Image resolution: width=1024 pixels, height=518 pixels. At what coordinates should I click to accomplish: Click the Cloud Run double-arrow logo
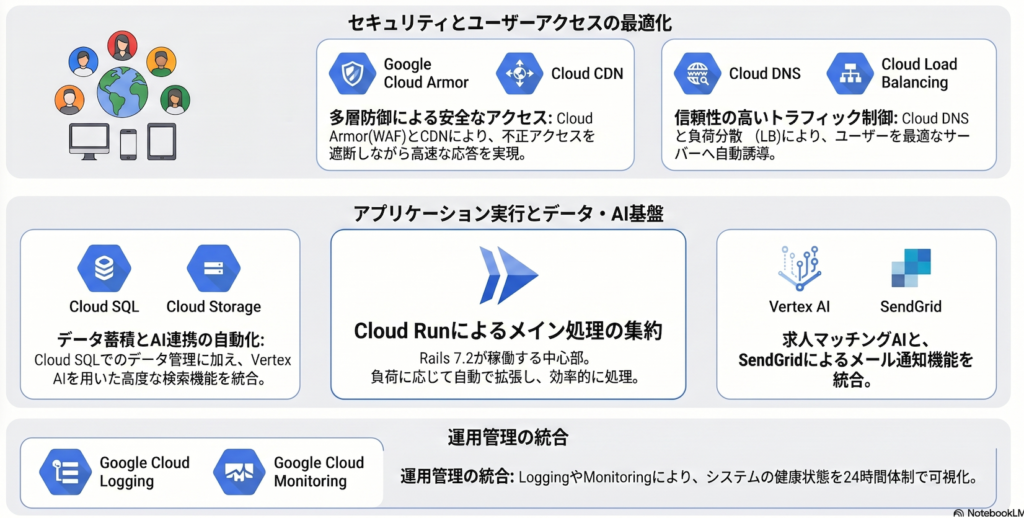coord(507,275)
